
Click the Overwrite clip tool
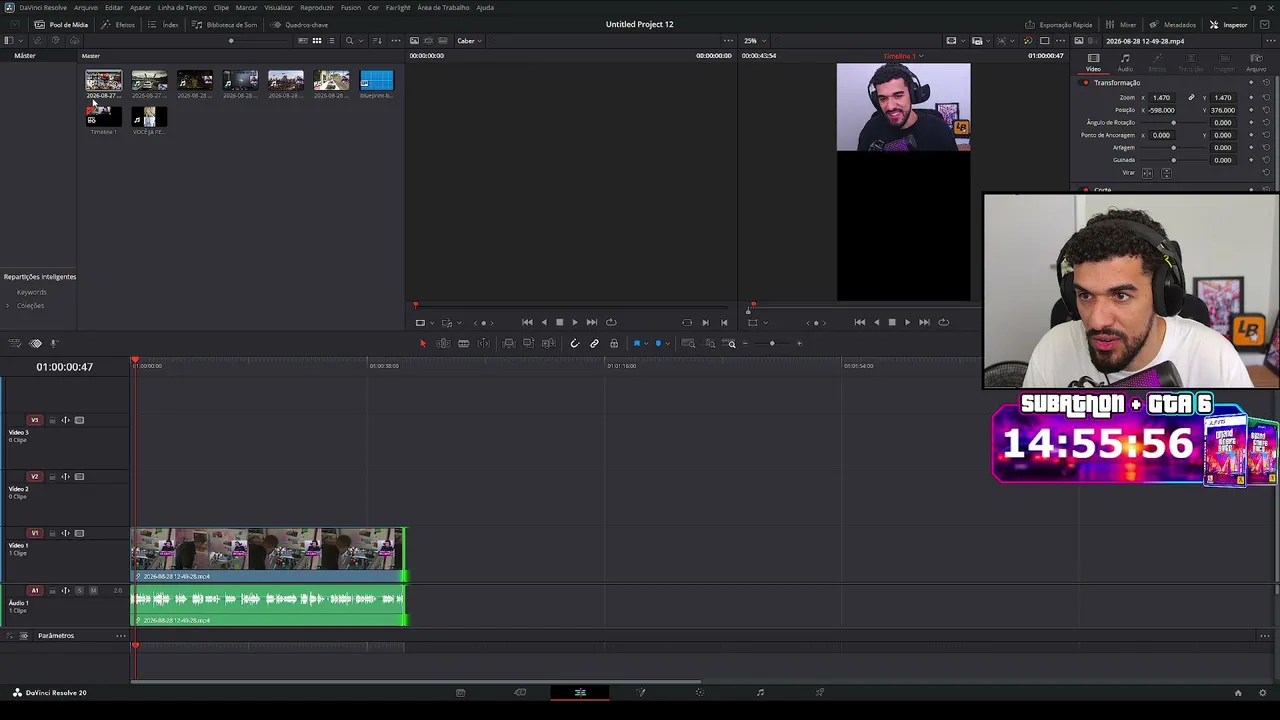coord(528,344)
